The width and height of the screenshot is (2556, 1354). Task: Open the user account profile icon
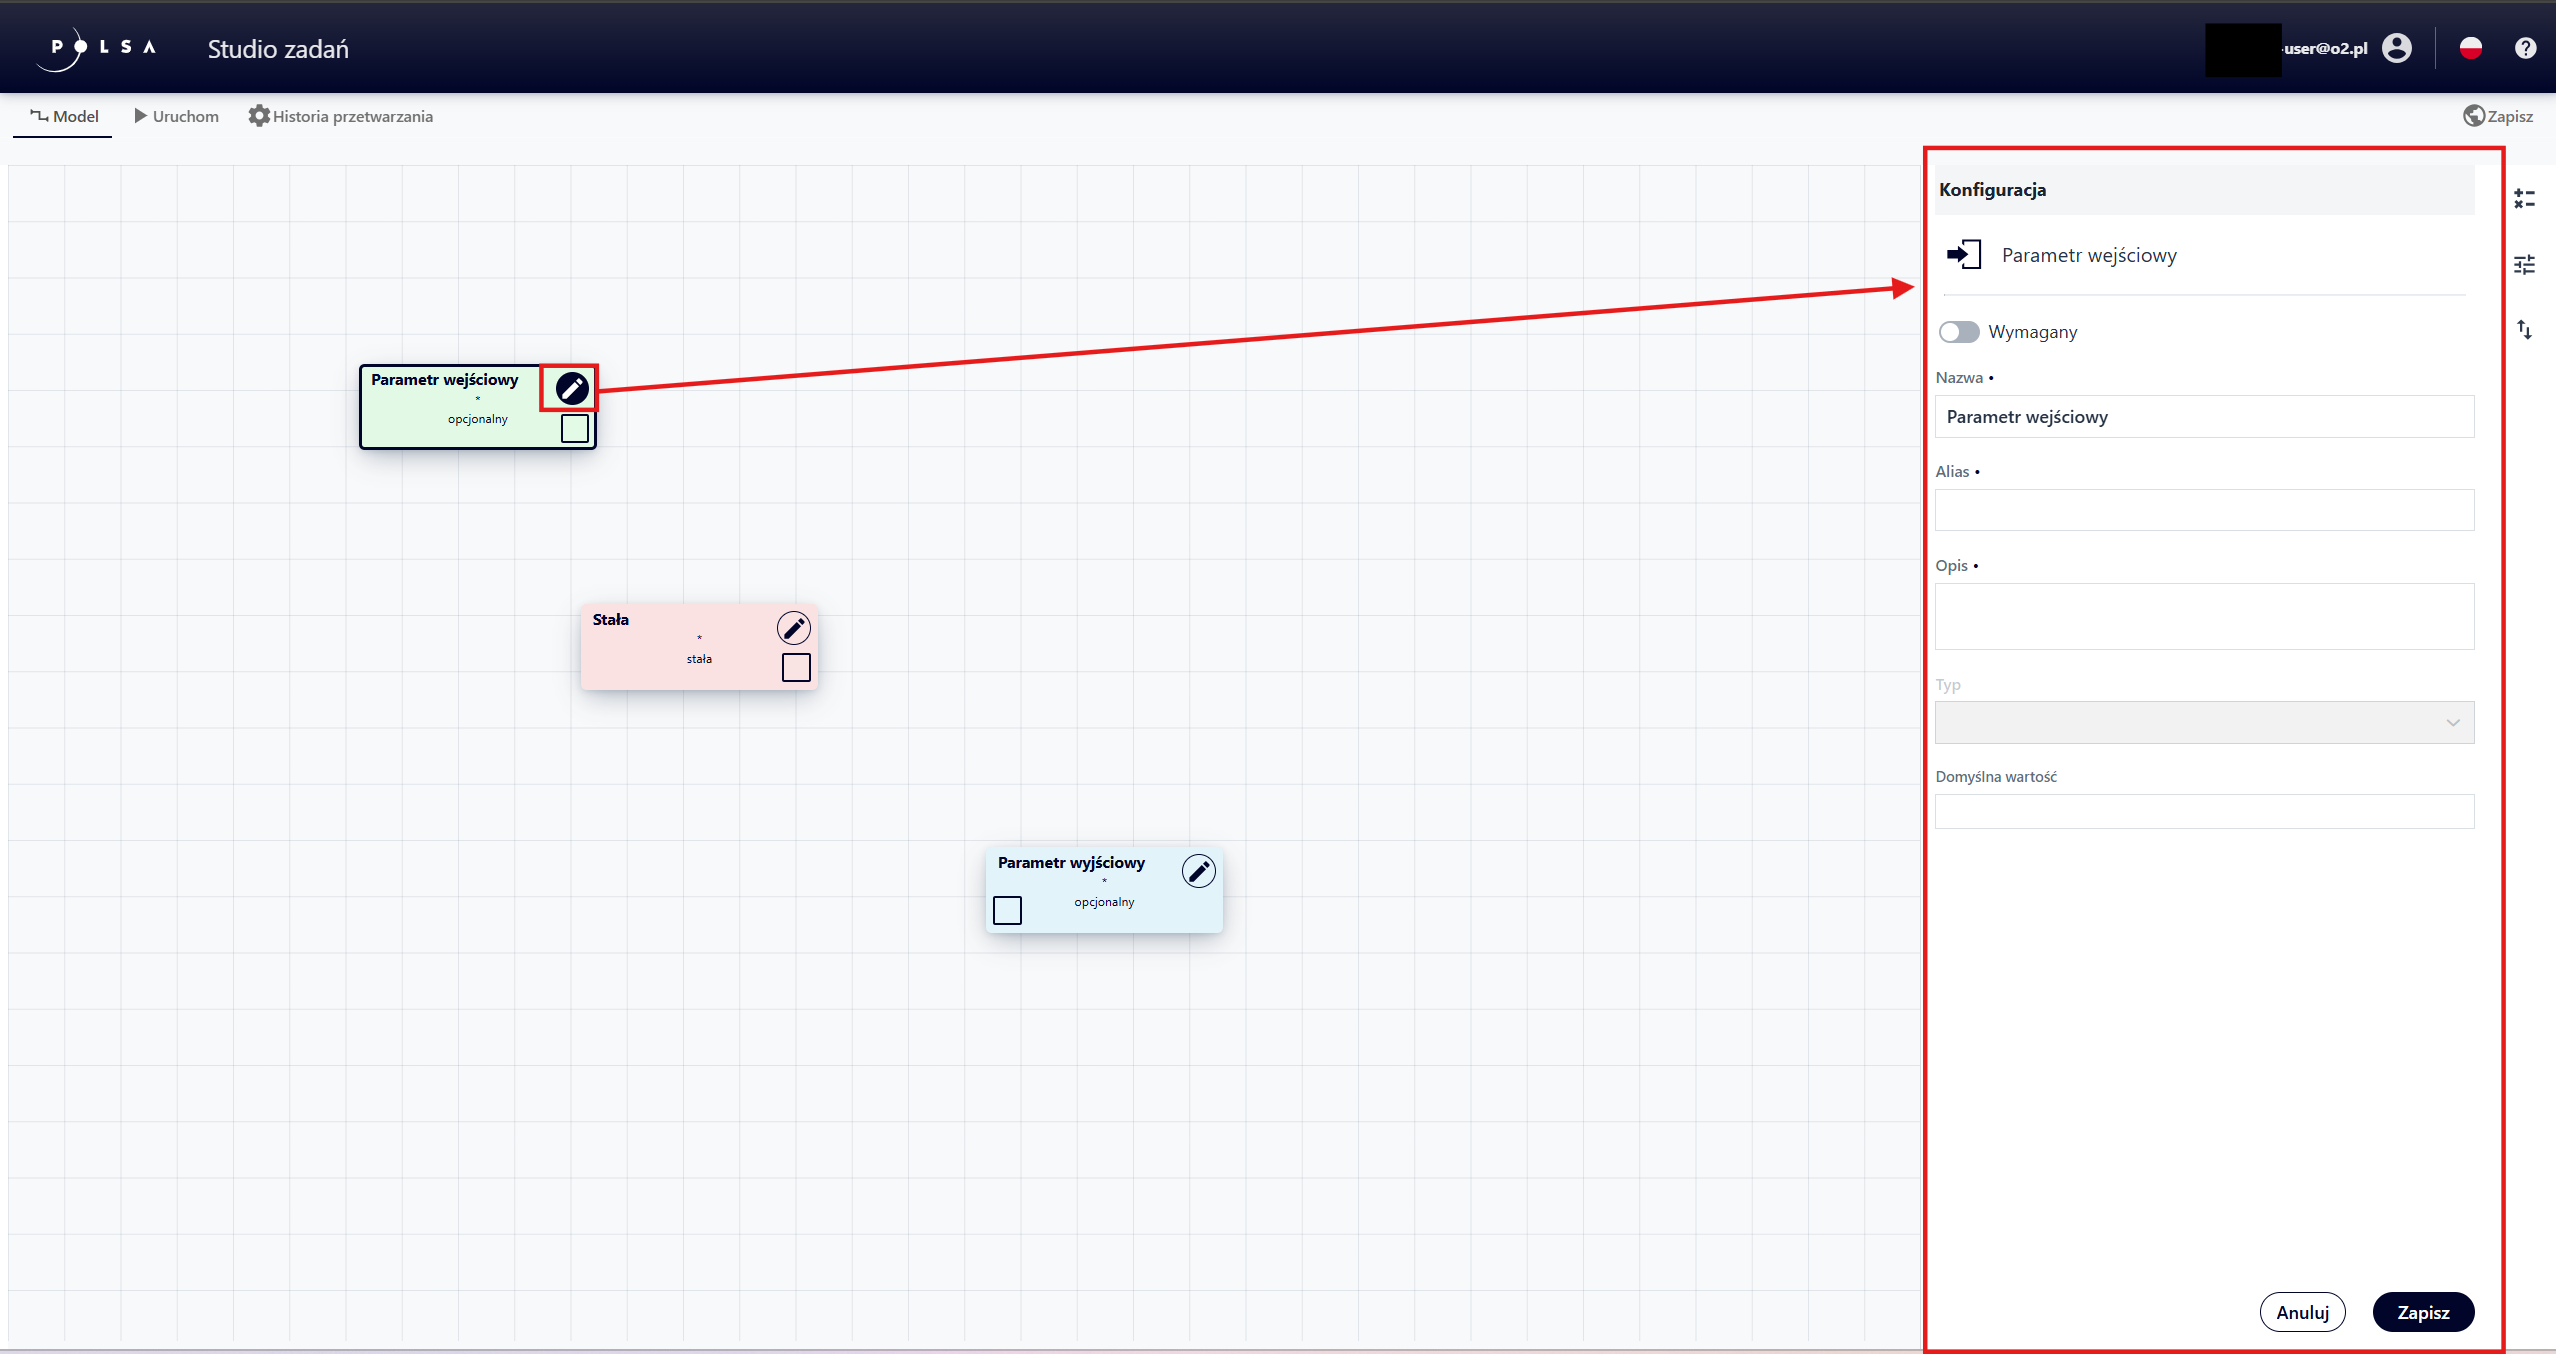point(2397,48)
